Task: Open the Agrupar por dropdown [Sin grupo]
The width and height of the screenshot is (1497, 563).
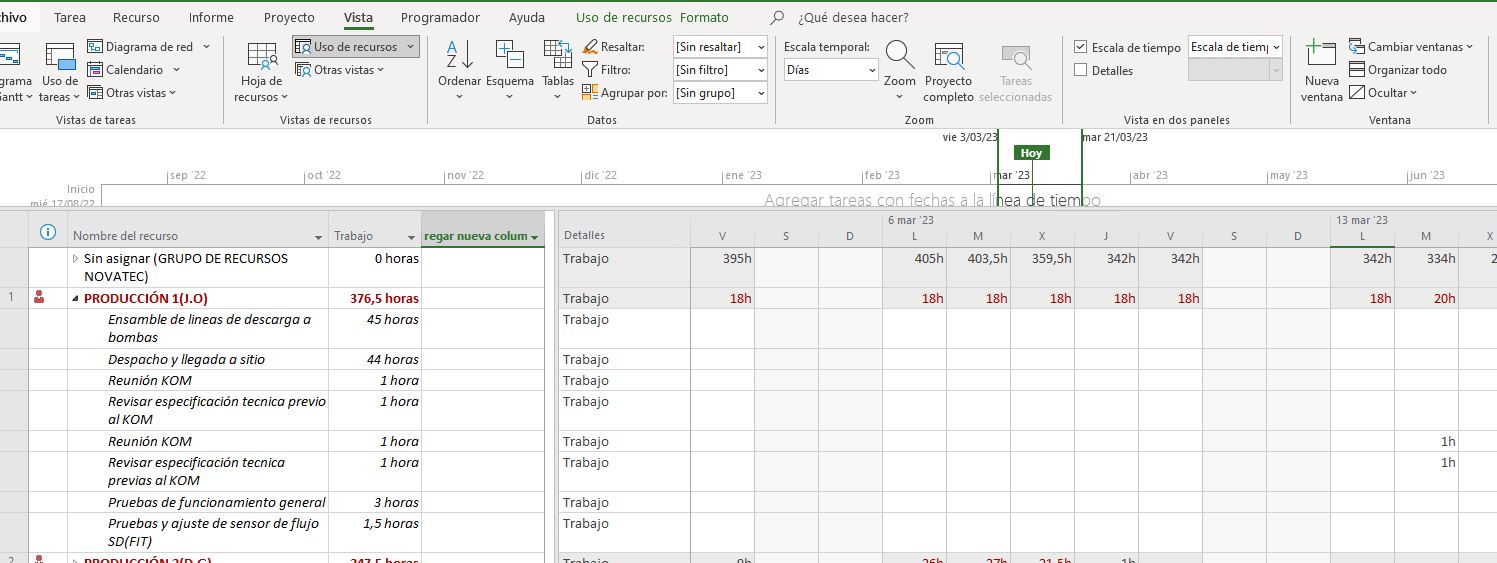Action: [x=720, y=93]
